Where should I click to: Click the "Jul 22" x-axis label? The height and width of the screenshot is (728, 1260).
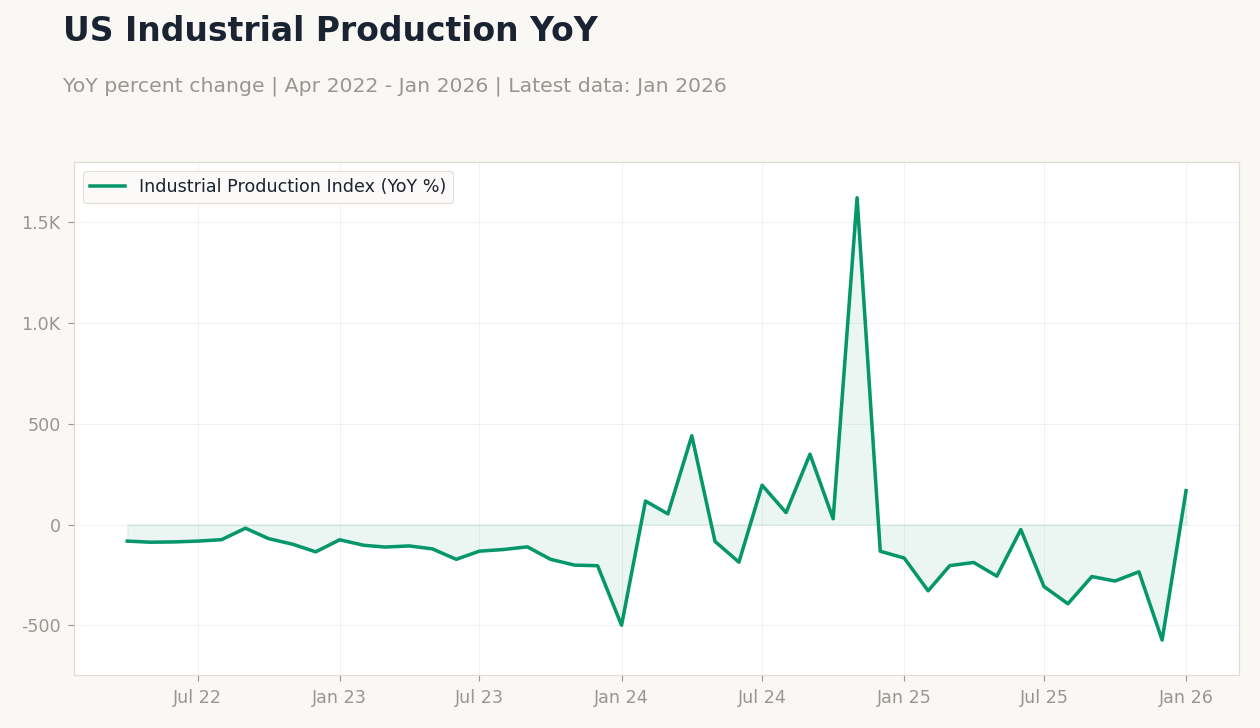197,698
